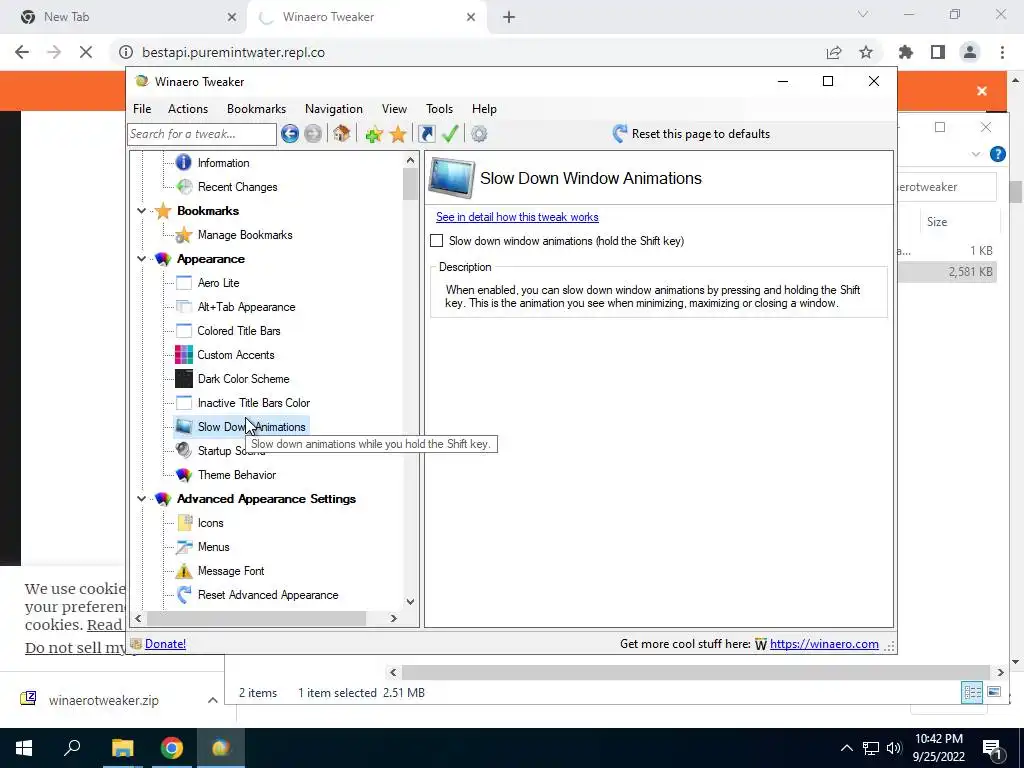Viewport: 1024px width, 768px height.
Task: Add bookmark with the green plus star icon
Action: [374, 135]
